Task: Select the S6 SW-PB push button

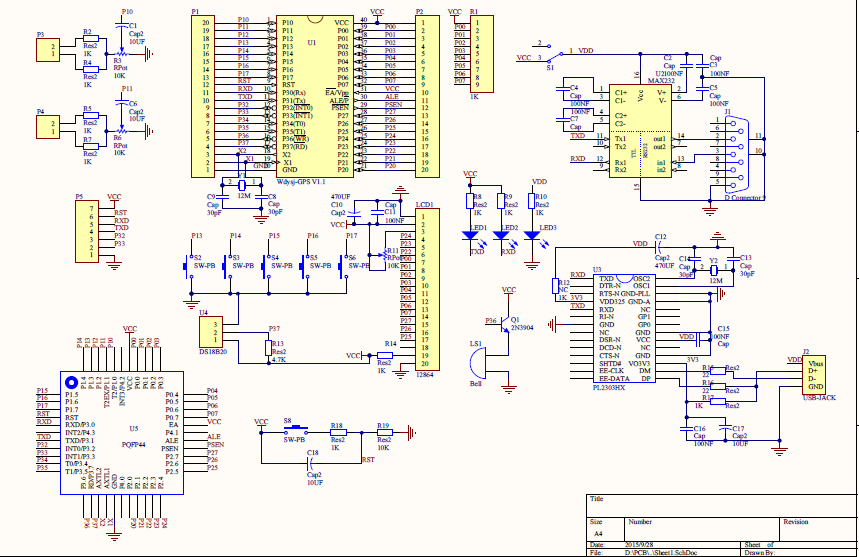Action: tap(343, 267)
